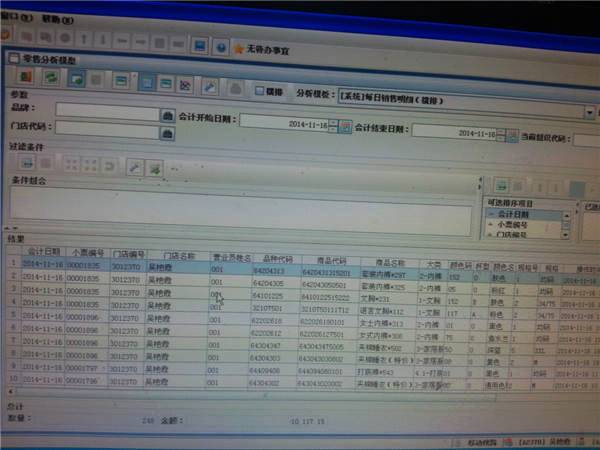Screen dimensions: 600x450
Task: Click the blue help question mark icon
Action: 221,46
